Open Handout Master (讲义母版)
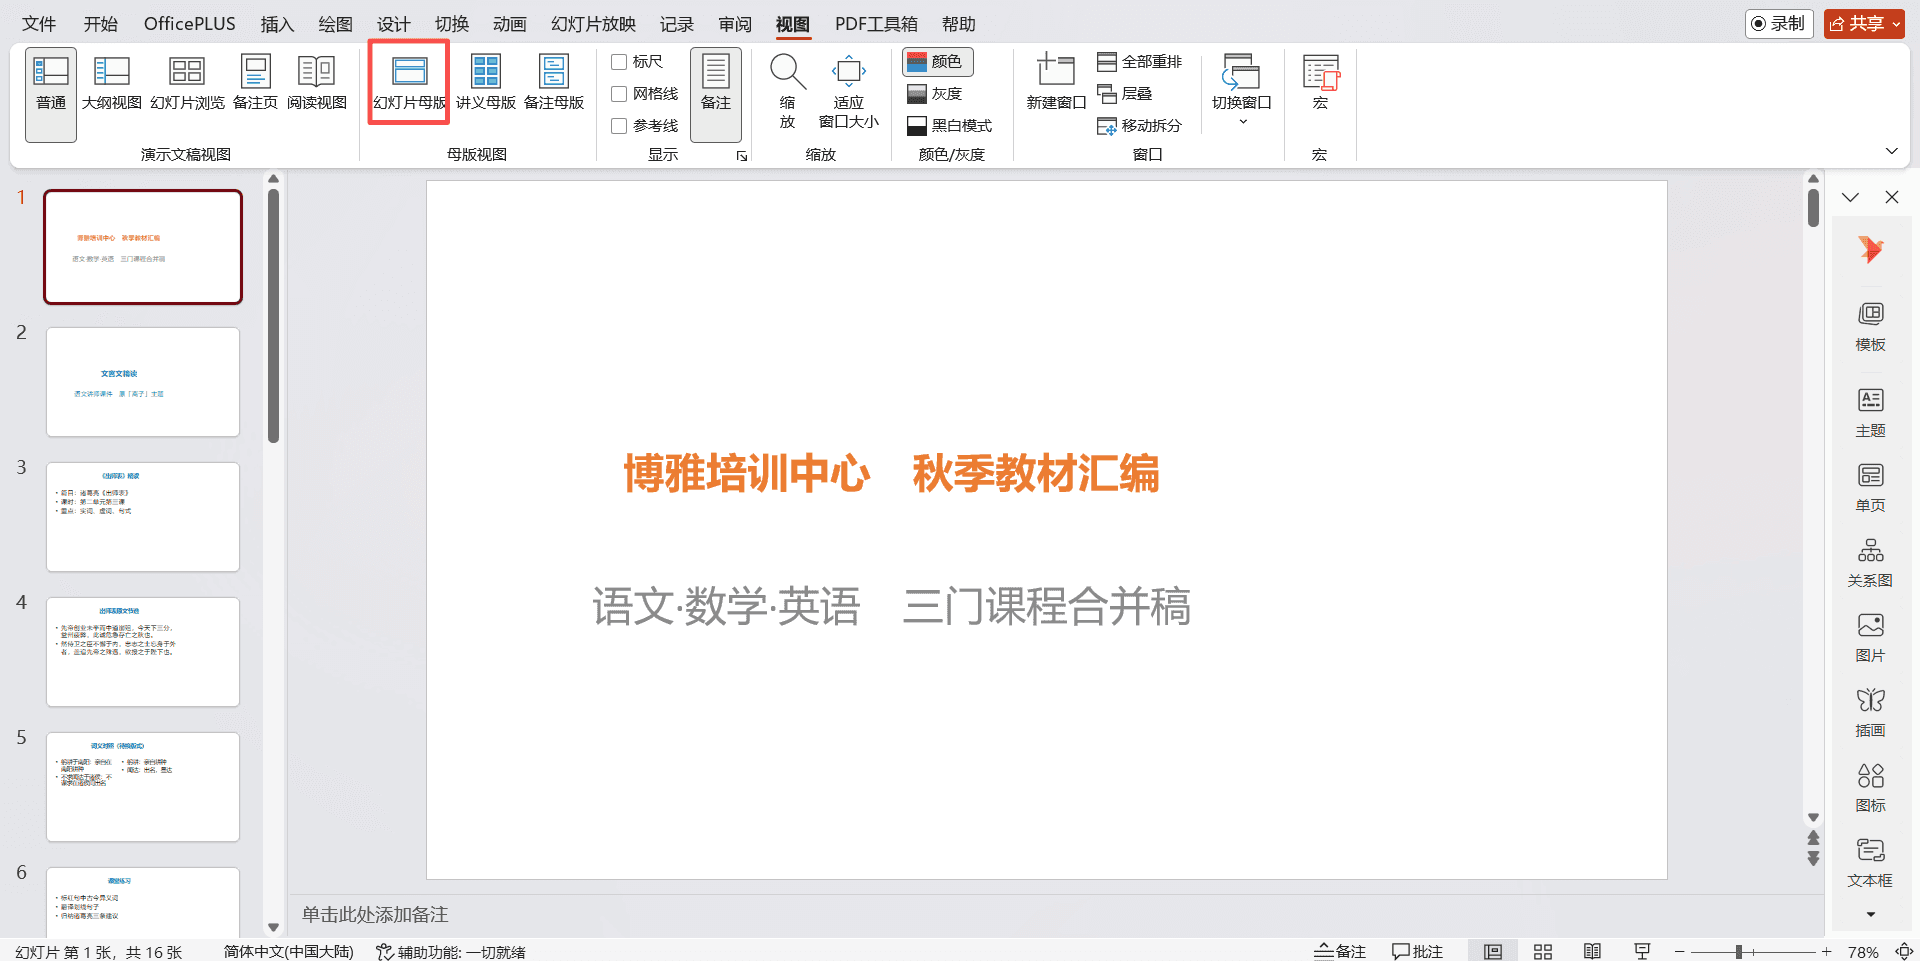This screenshot has height=961, width=1920. click(486, 84)
